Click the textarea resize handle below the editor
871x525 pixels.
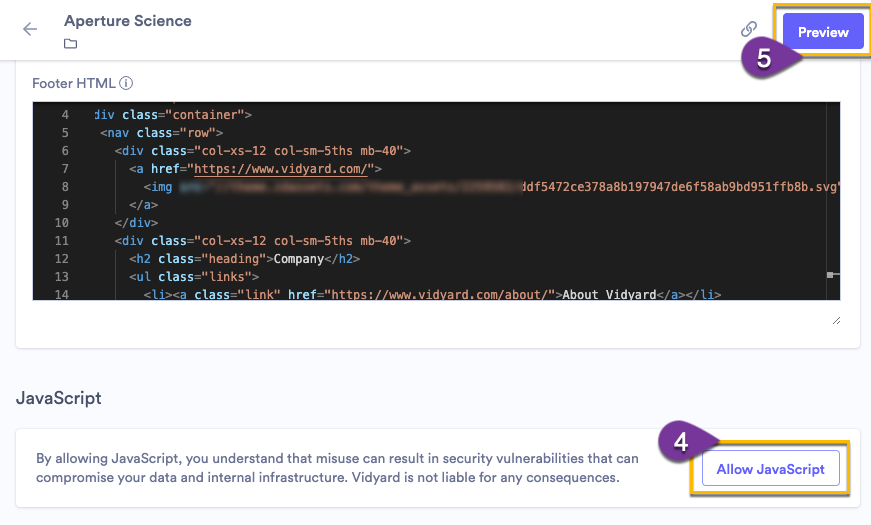click(x=836, y=320)
